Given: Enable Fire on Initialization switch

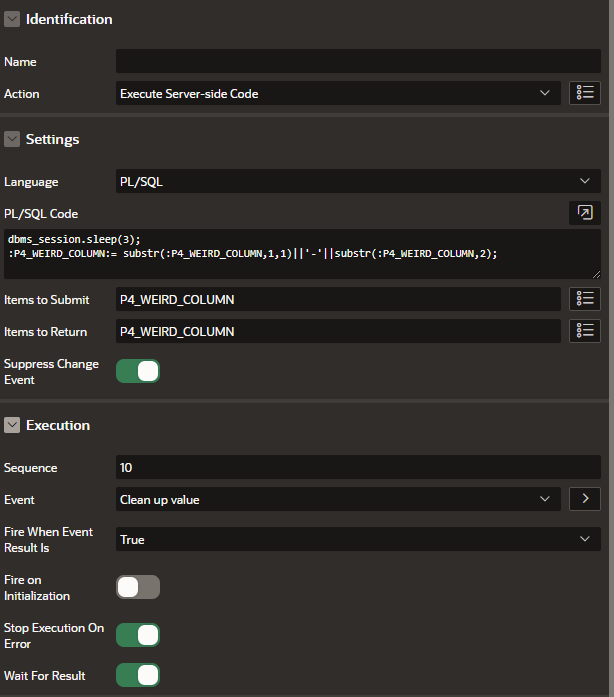Looking at the screenshot, I should (138, 587).
